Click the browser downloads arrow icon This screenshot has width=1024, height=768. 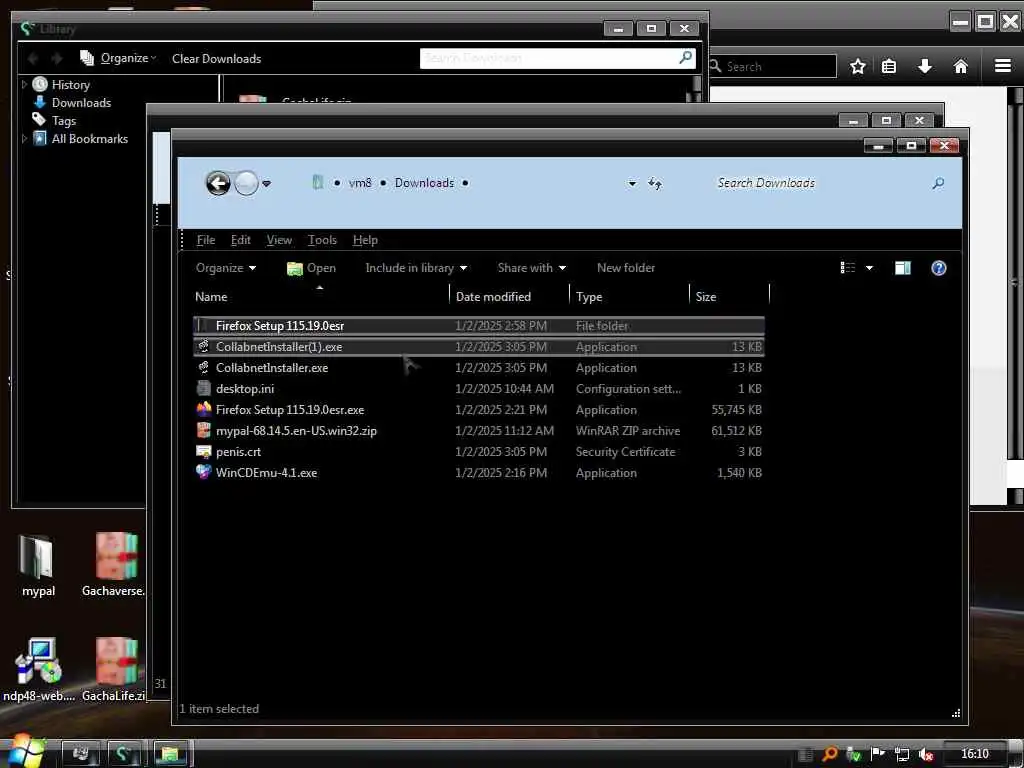click(x=925, y=66)
